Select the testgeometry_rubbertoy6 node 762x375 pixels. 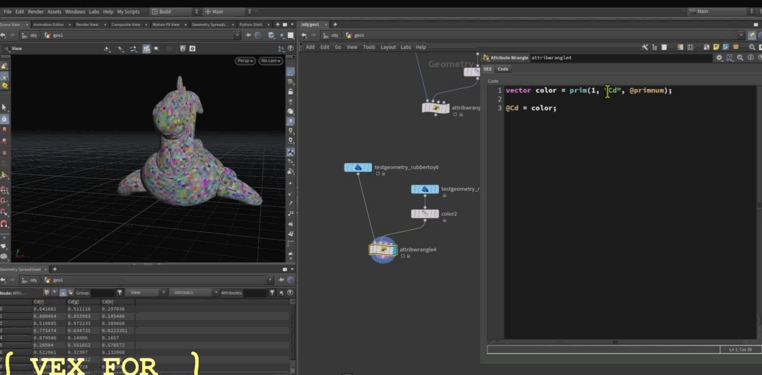click(358, 168)
